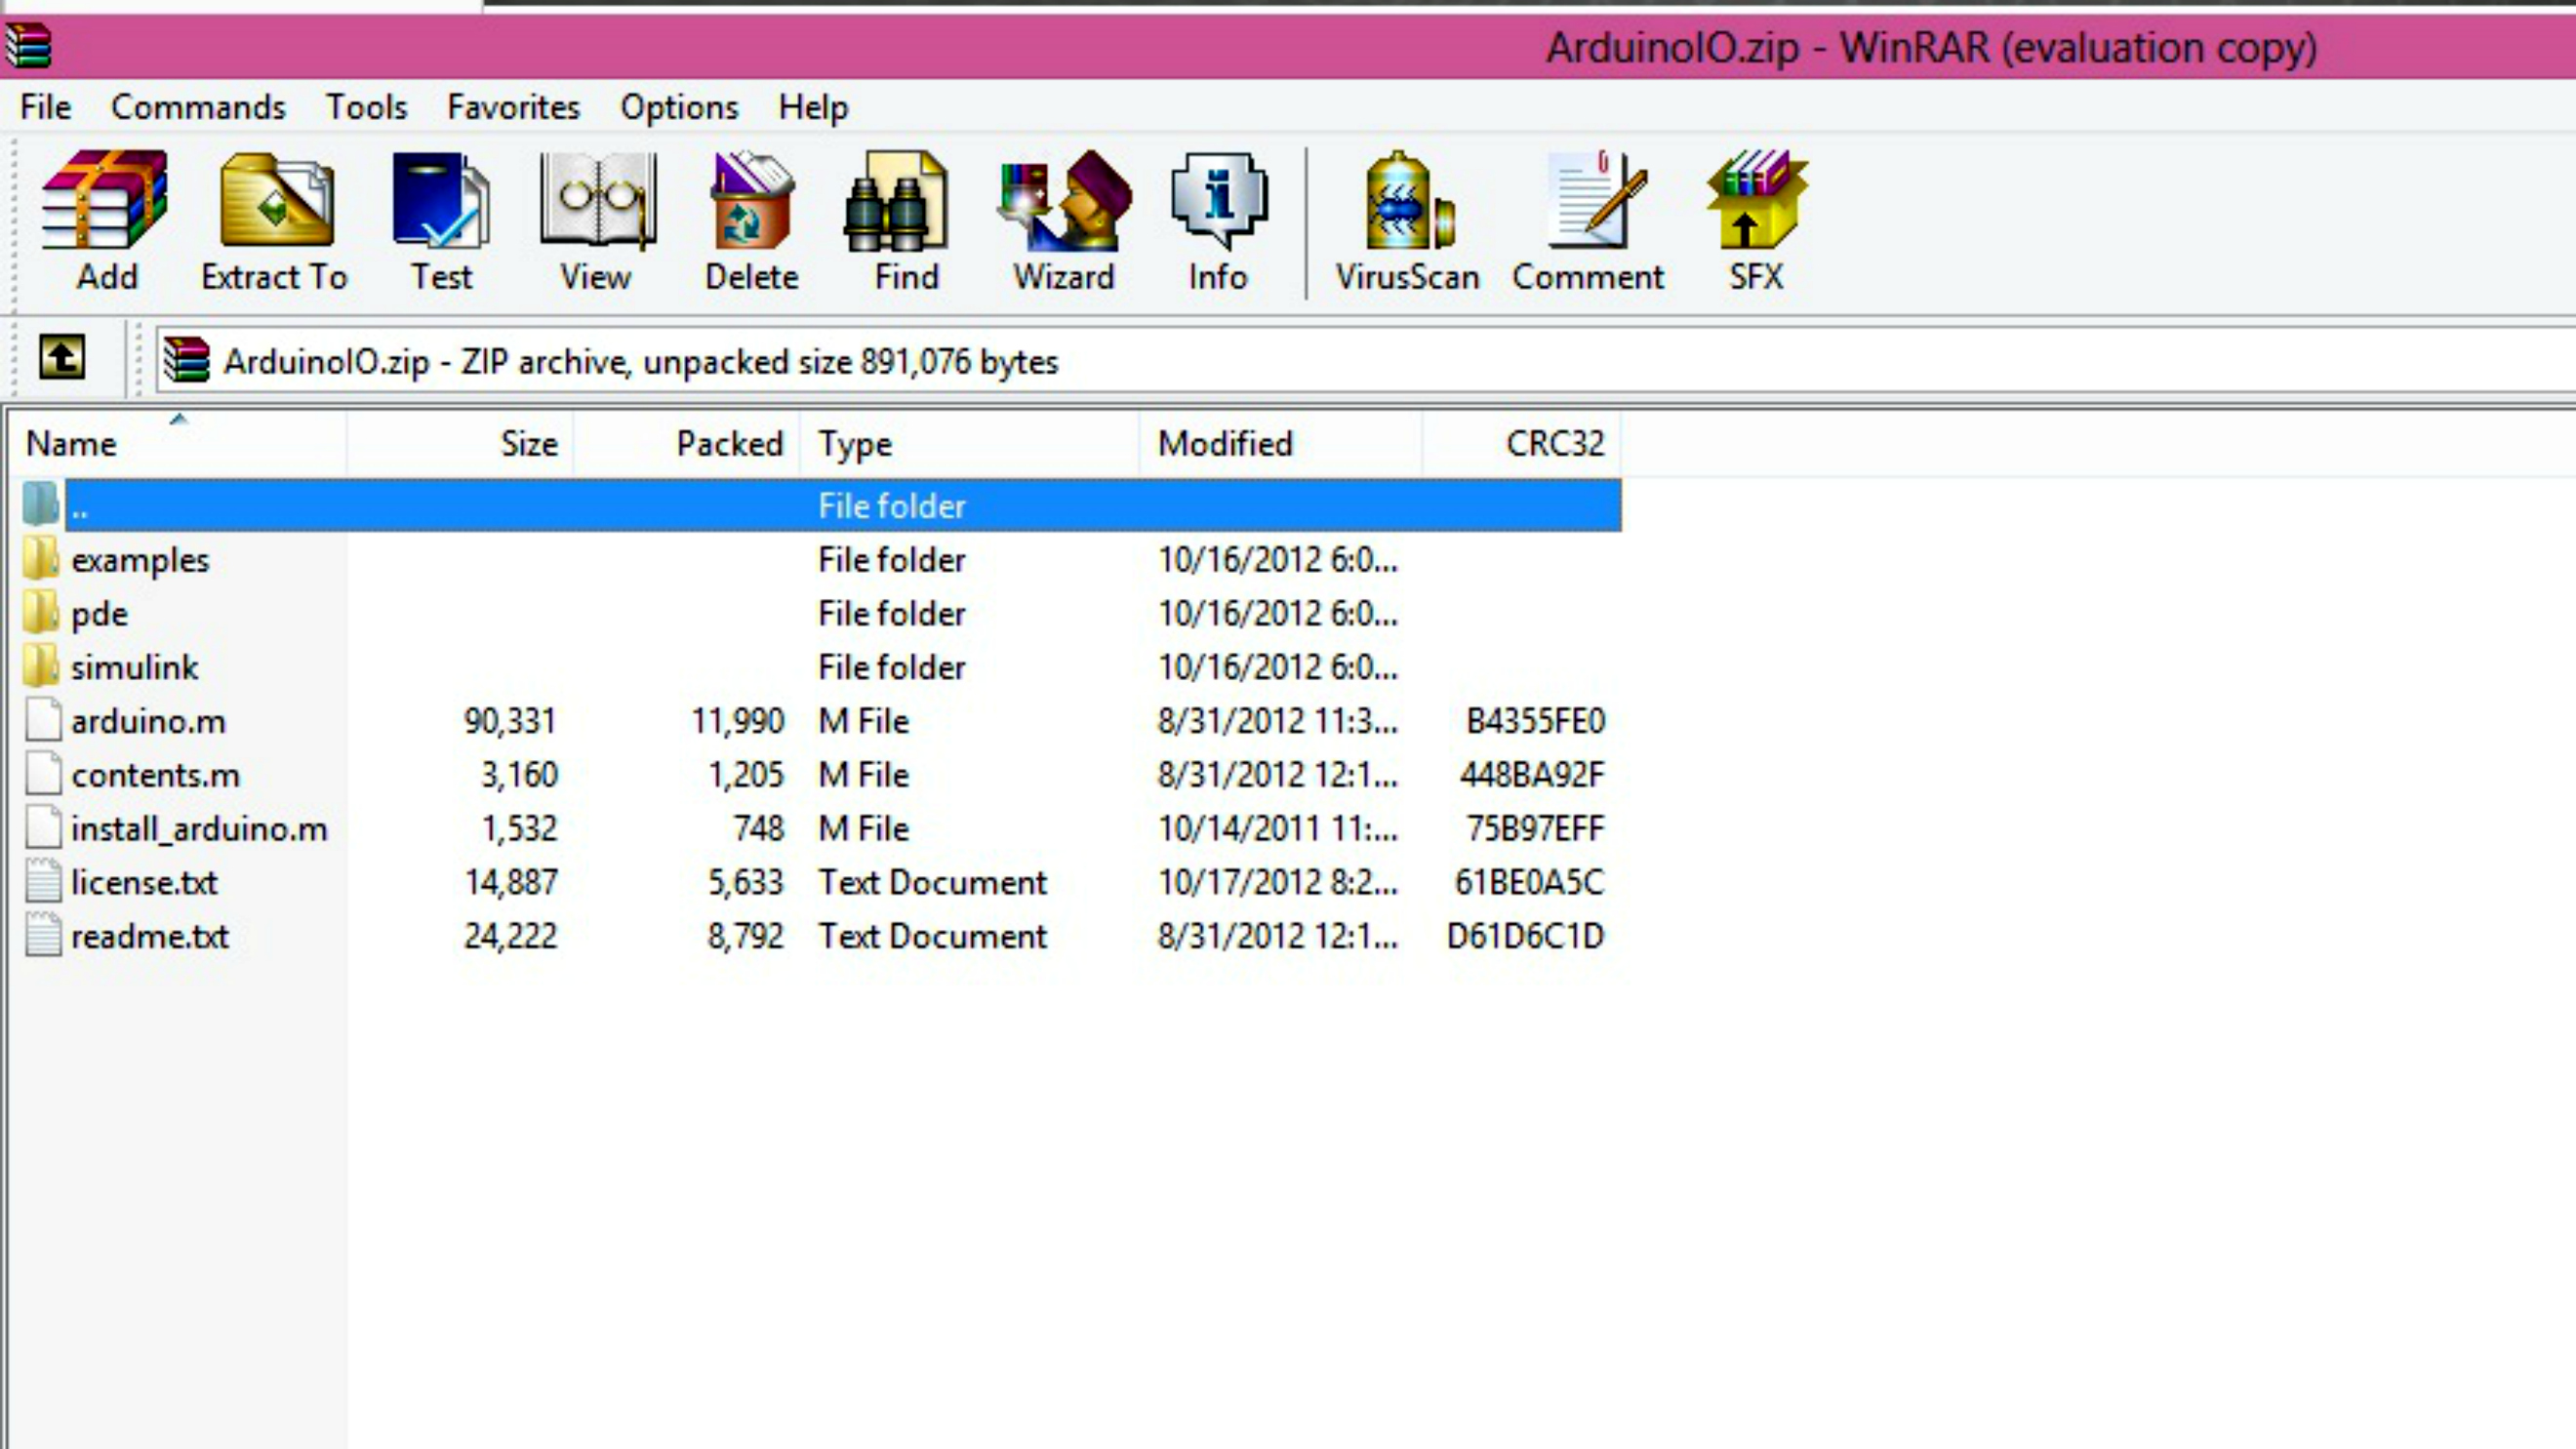The width and height of the screenshot is (2576, 1449).
Task: Click CRC32 value 448BA92F
Action: click(x=1532, y=775)
